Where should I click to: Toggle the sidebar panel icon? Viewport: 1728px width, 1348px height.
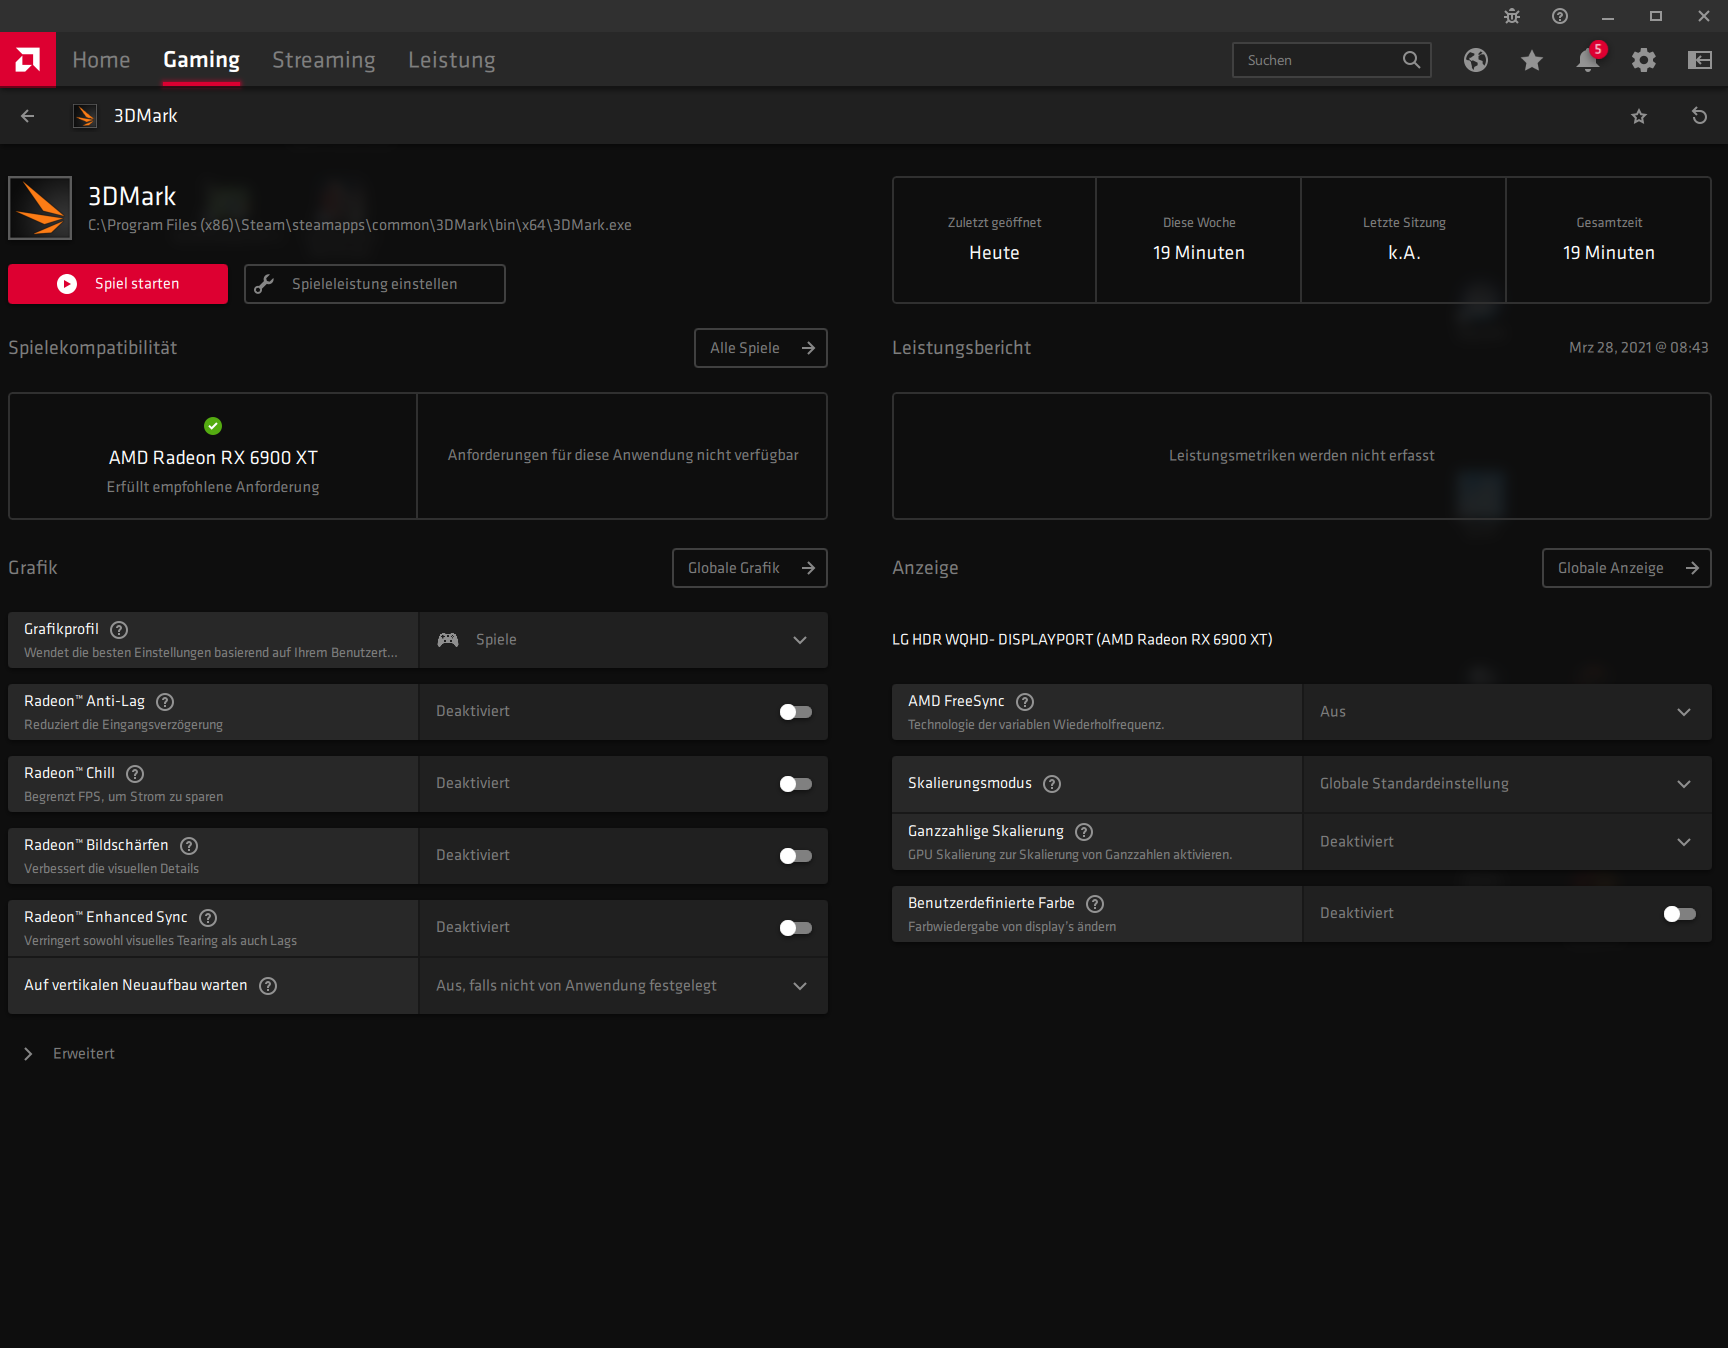(1700, 60)
